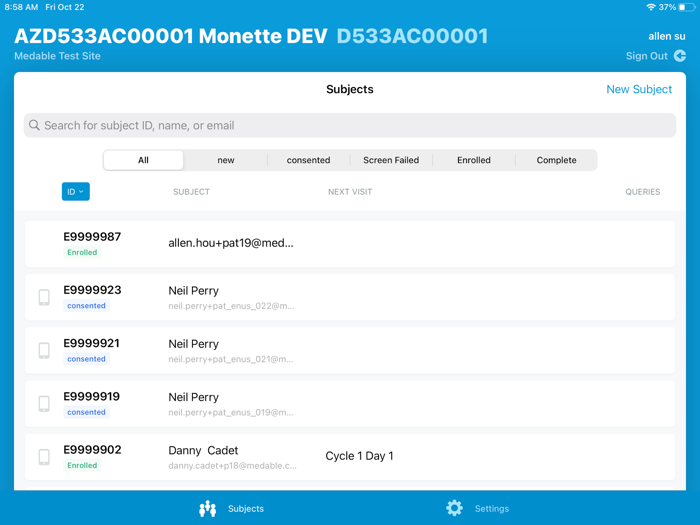Tap device icon beside subject E9999902
This screenshot has width=700, height=525.
click(44, 457)
